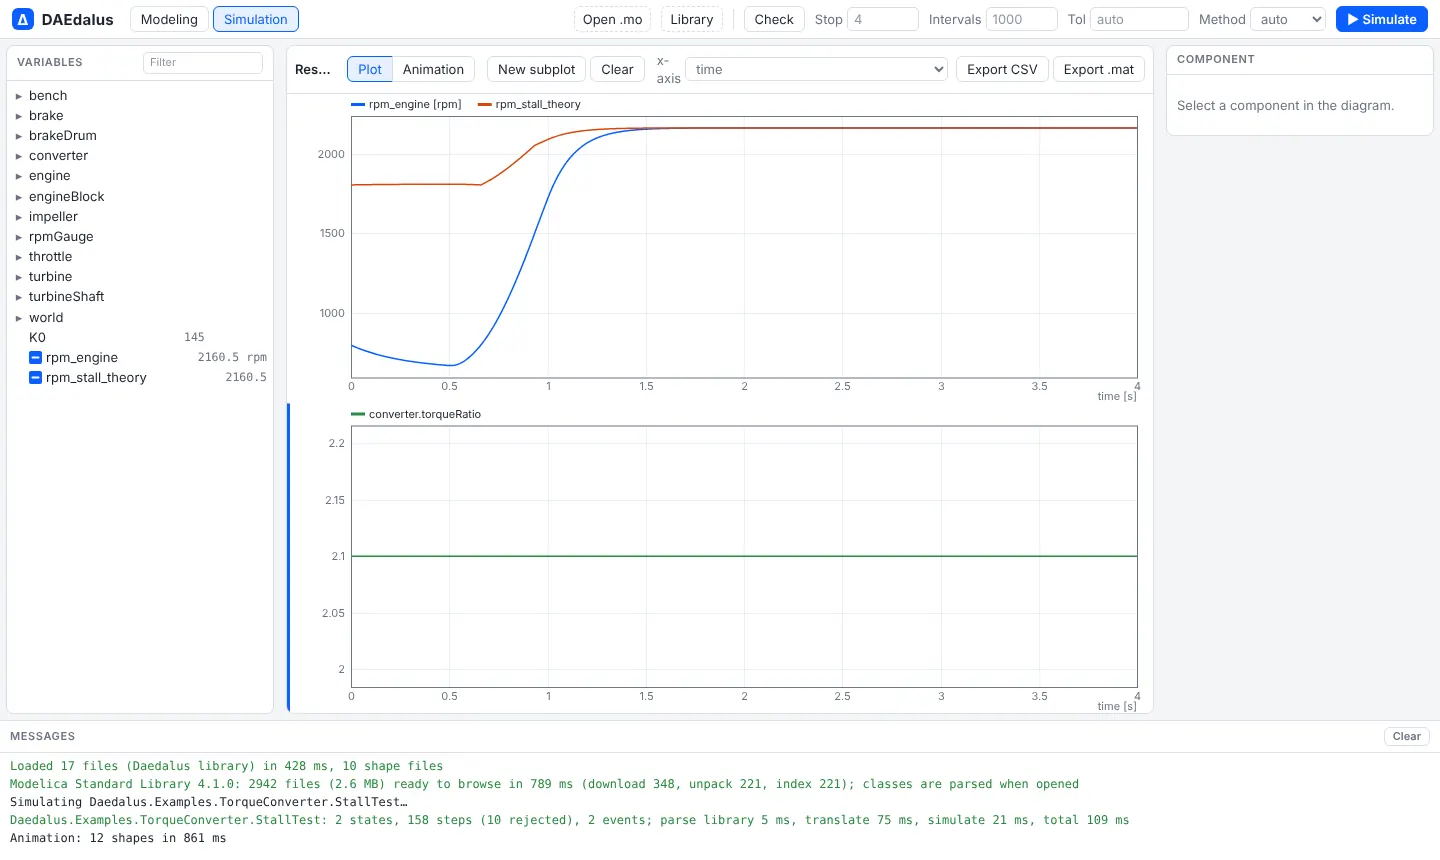The height and width of the screenshot is (860, 1440).
Task: Open the Method solver dropdown
Action: 1288,19
